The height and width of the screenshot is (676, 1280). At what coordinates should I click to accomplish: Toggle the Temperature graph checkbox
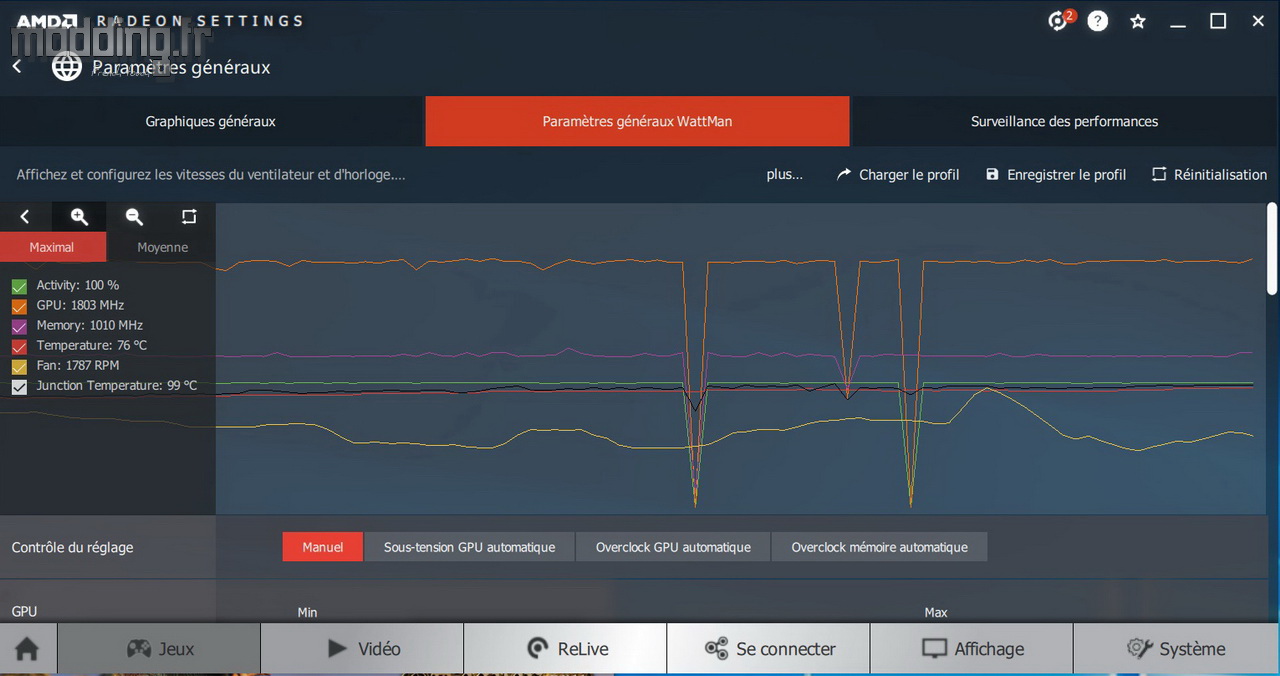point(19,346)
